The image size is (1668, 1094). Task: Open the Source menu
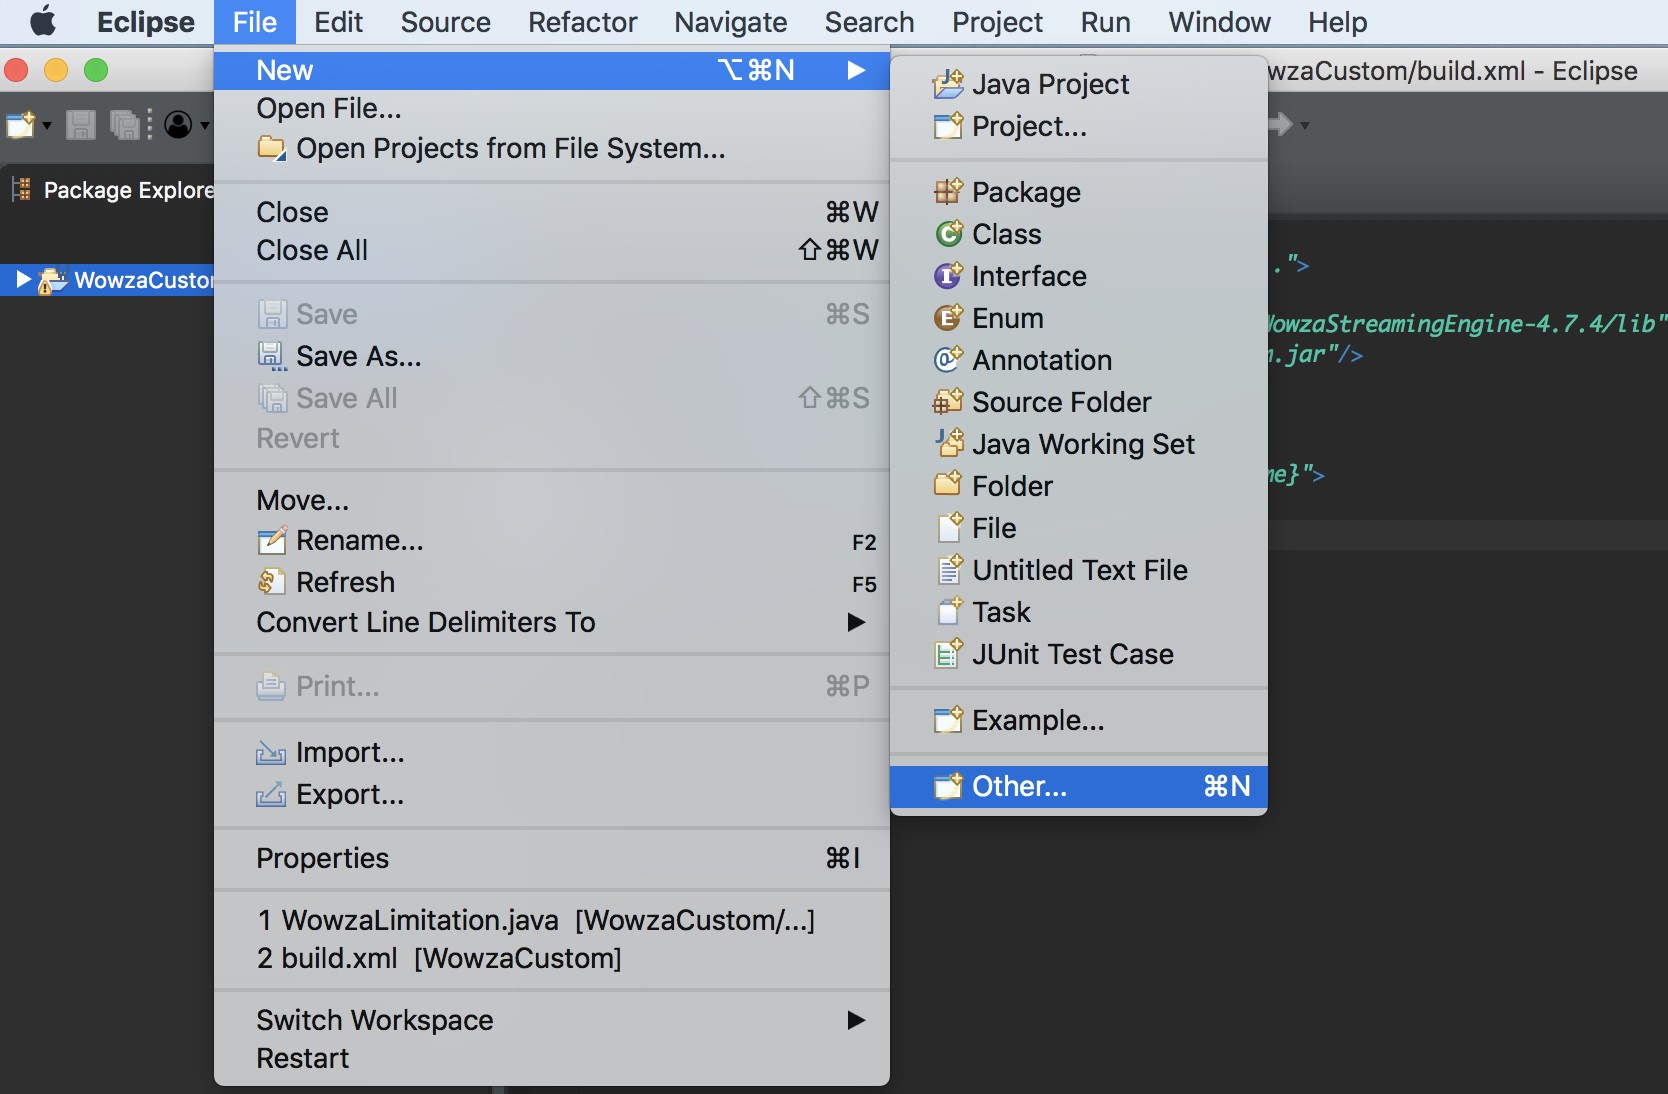coord(445,22)
